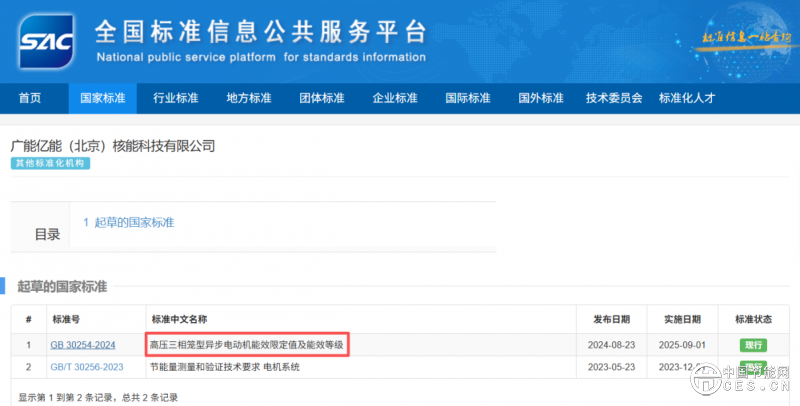Image resolution: width=800 pixels, height=406 pixels.
Task: Click the 其他标准化机构 tag badge
Action: [x=50, y=163]
